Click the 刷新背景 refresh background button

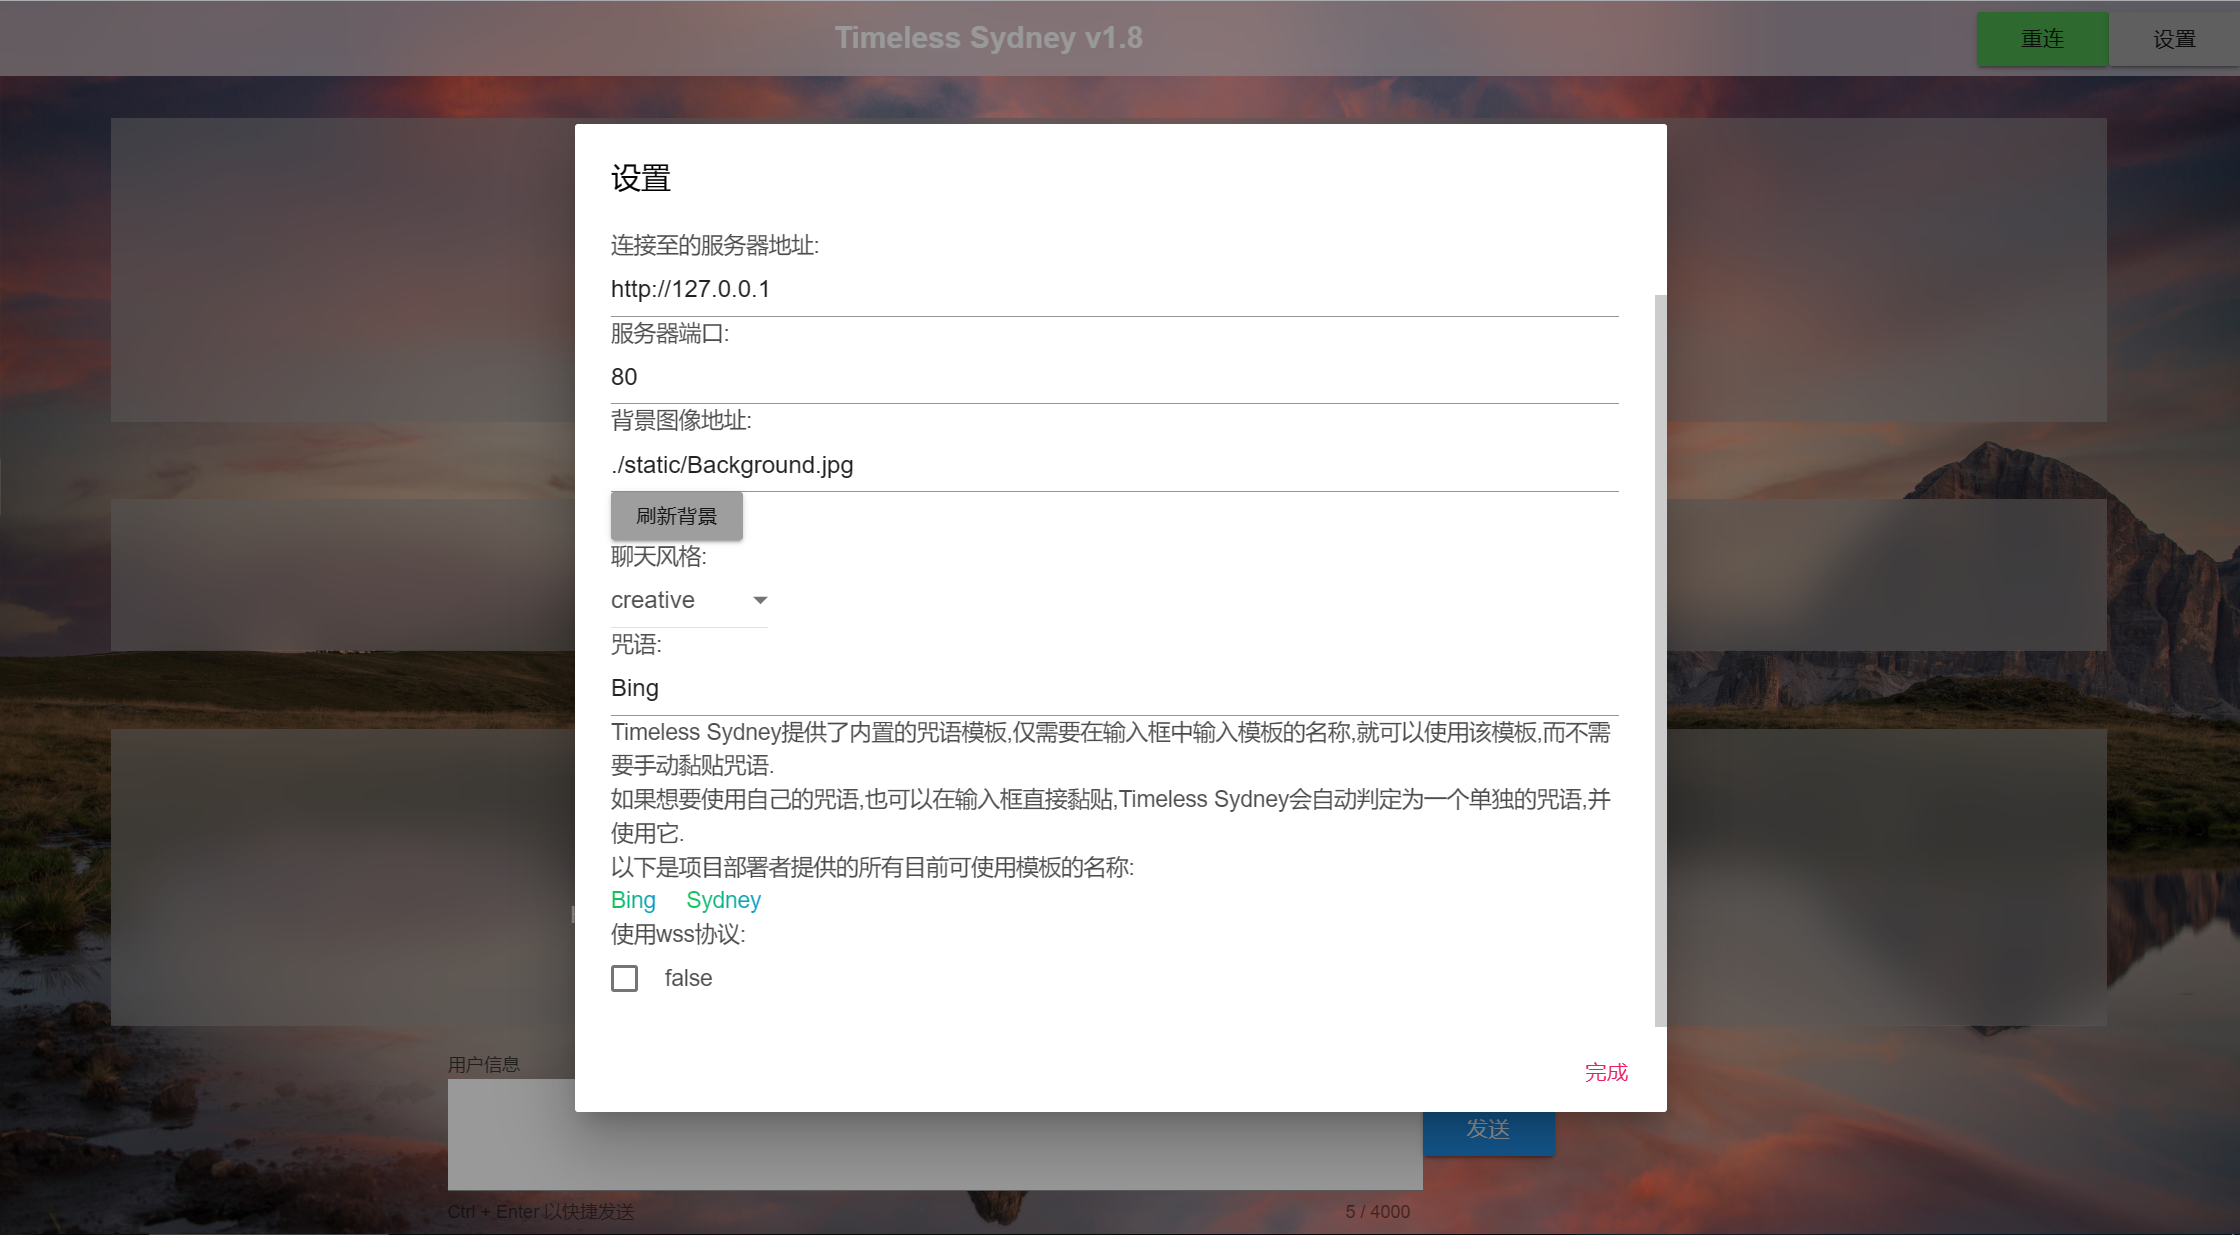[x=676, y=516]
